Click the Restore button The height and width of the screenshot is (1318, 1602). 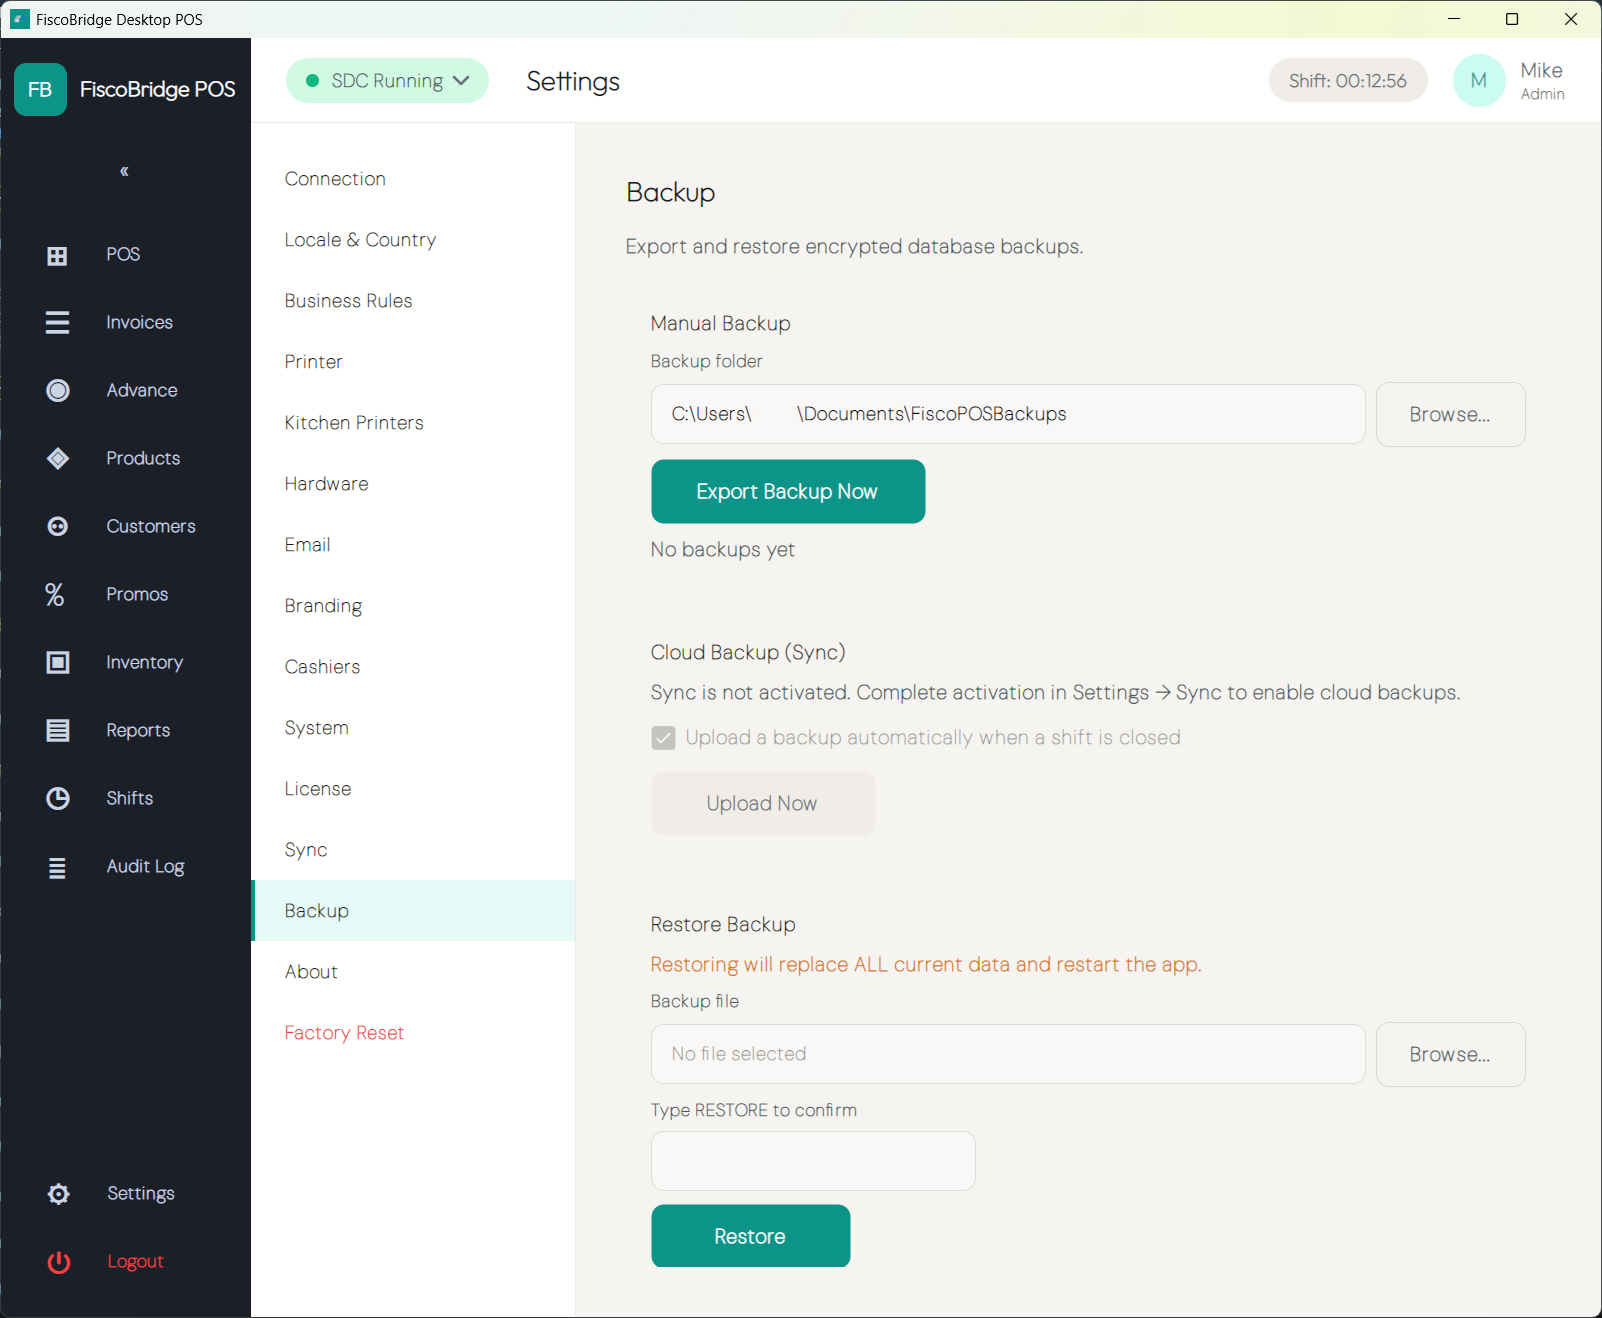(x=750, y=1236)
